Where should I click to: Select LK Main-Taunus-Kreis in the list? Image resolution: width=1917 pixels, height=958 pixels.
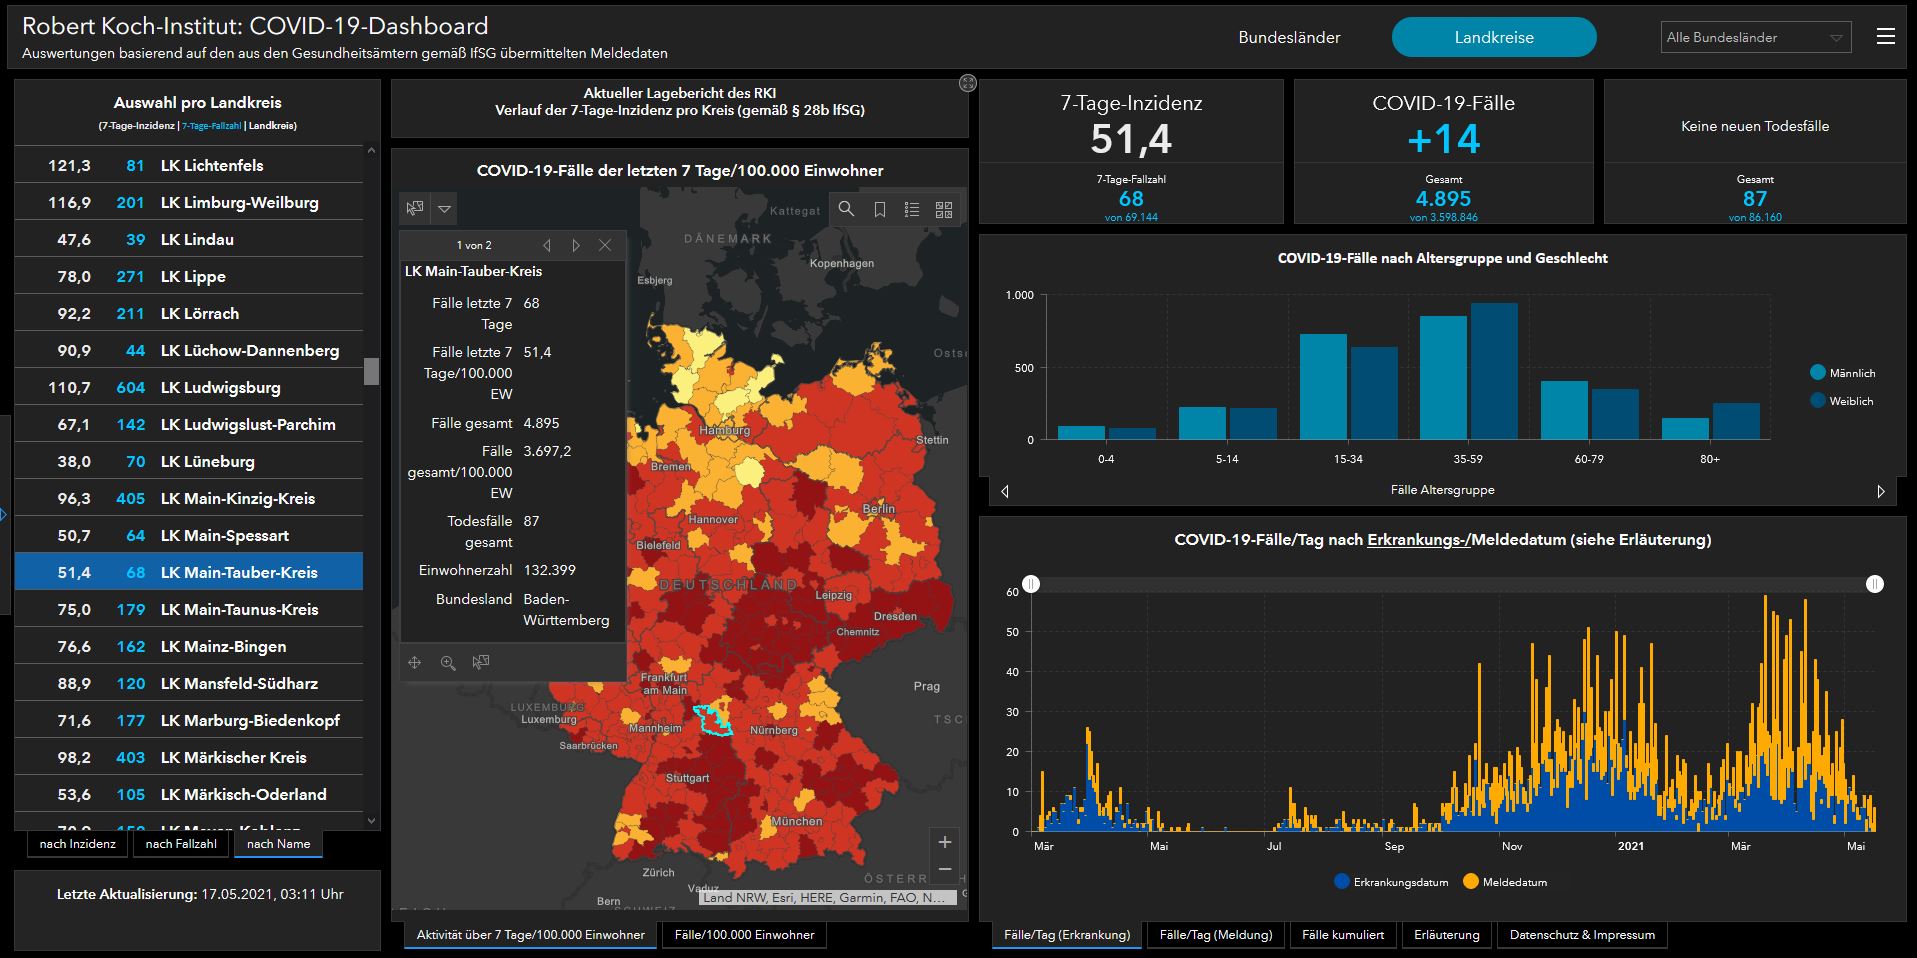(x=189, y=609)
